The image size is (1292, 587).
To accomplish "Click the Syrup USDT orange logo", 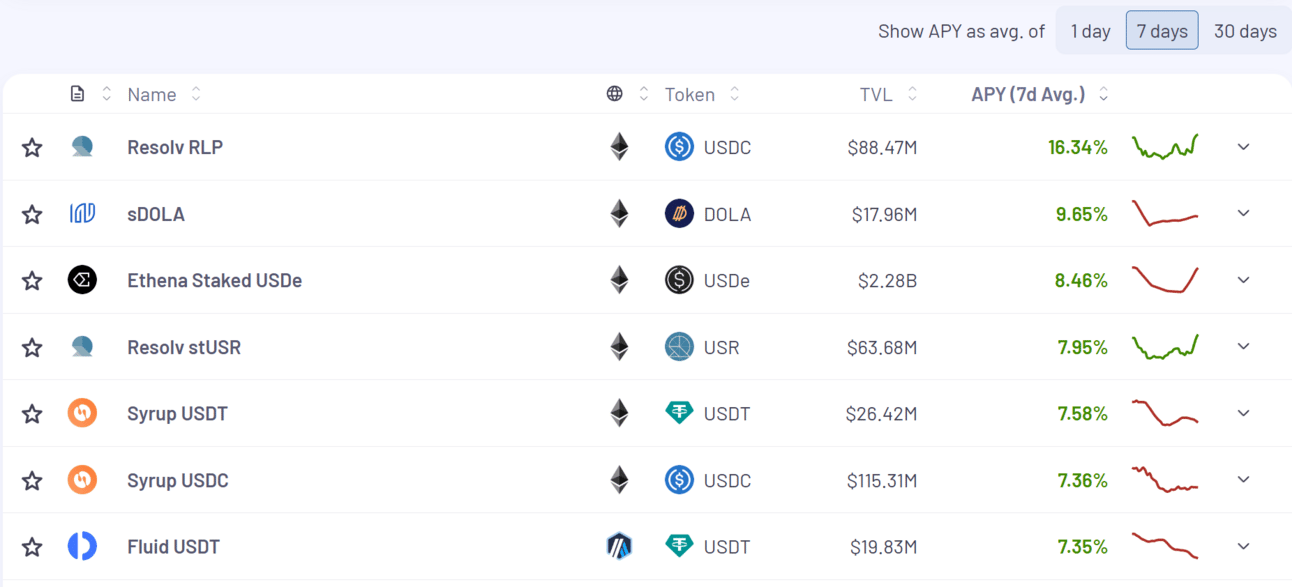I will (82, 413).
